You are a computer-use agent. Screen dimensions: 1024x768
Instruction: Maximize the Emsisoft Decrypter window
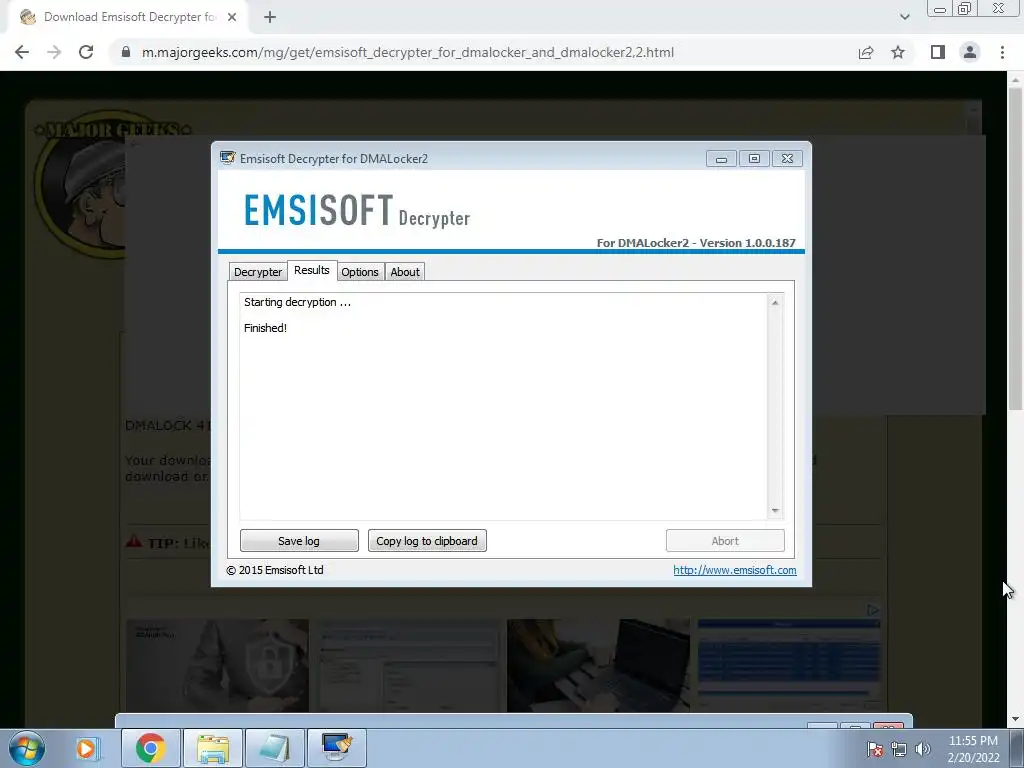754,159
